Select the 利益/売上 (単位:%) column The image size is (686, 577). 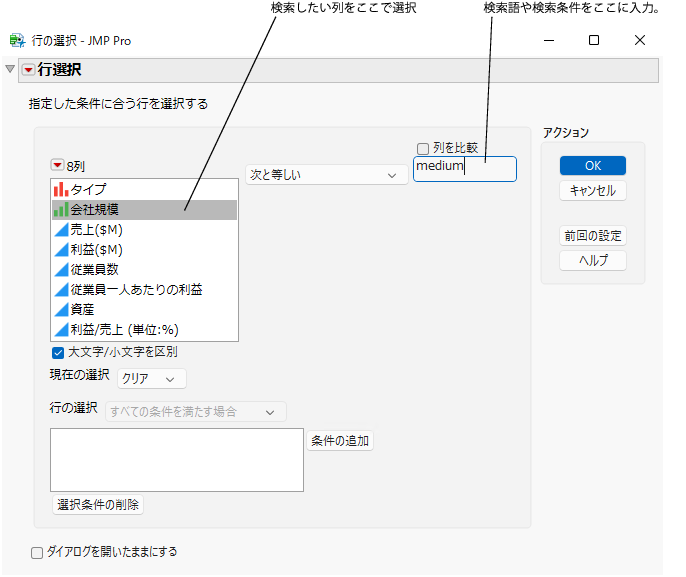point(144,330)
